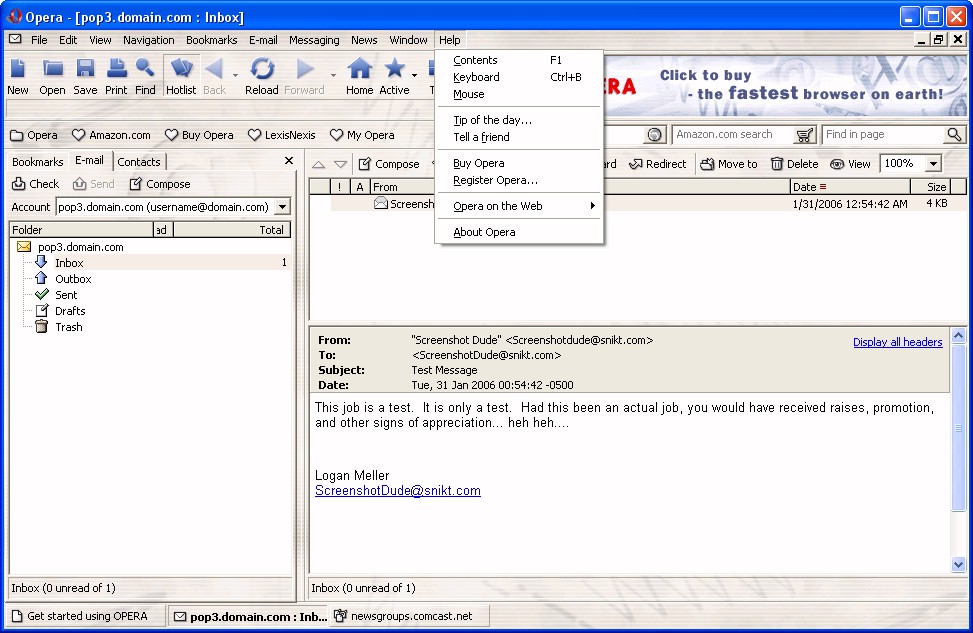The width and height of the screenshot is (973, 633).
Task: Click inside the Amazon.com search field
Action: coord(733,135)
